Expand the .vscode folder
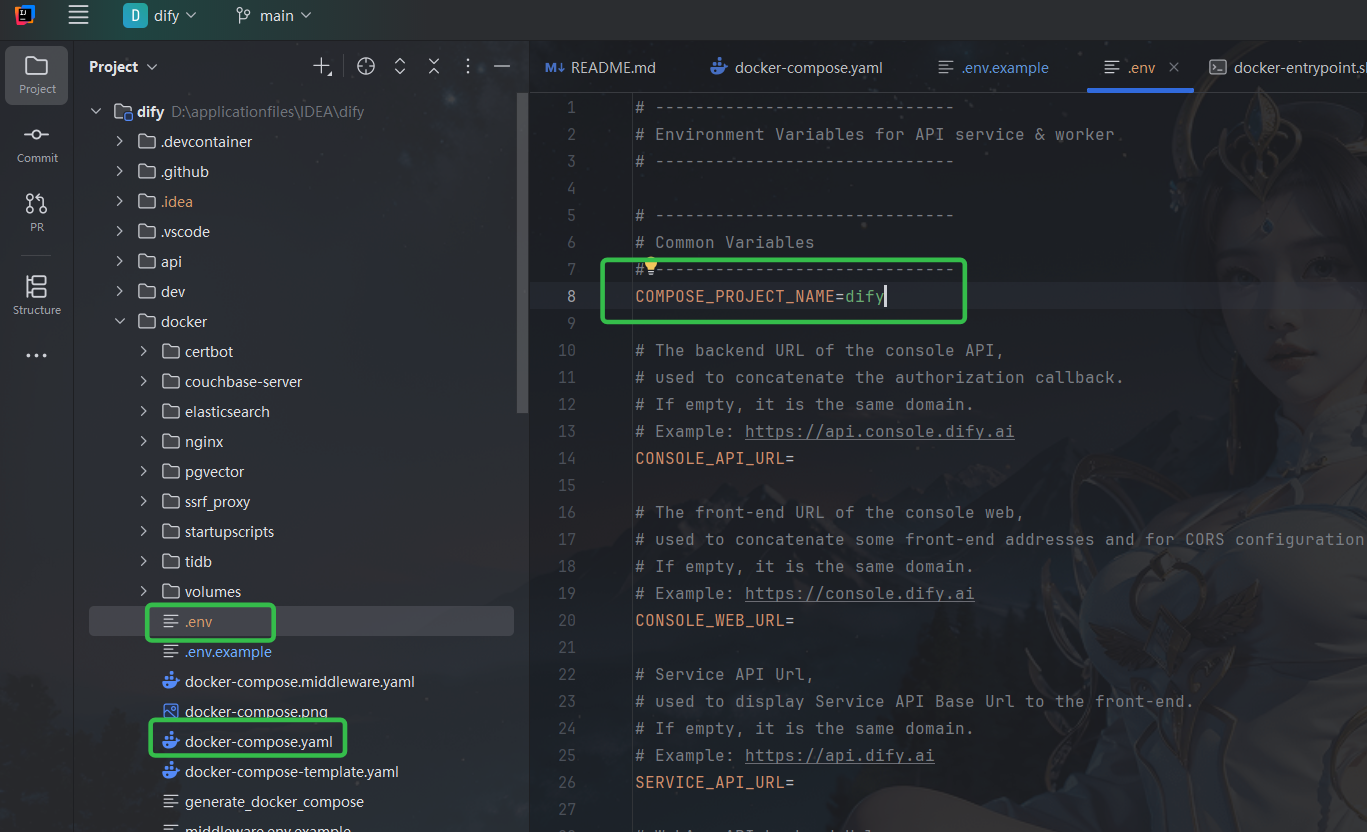 tap(120, 232)
